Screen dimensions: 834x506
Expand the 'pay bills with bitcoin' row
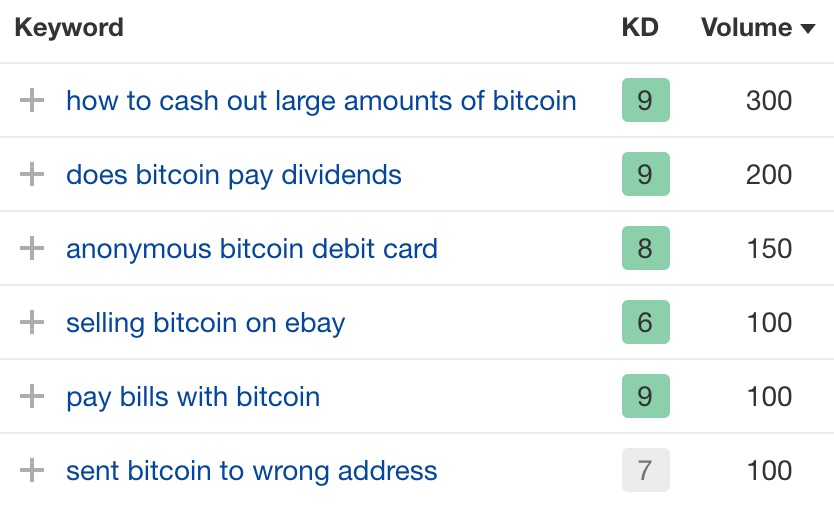click(x=33, y=396)
